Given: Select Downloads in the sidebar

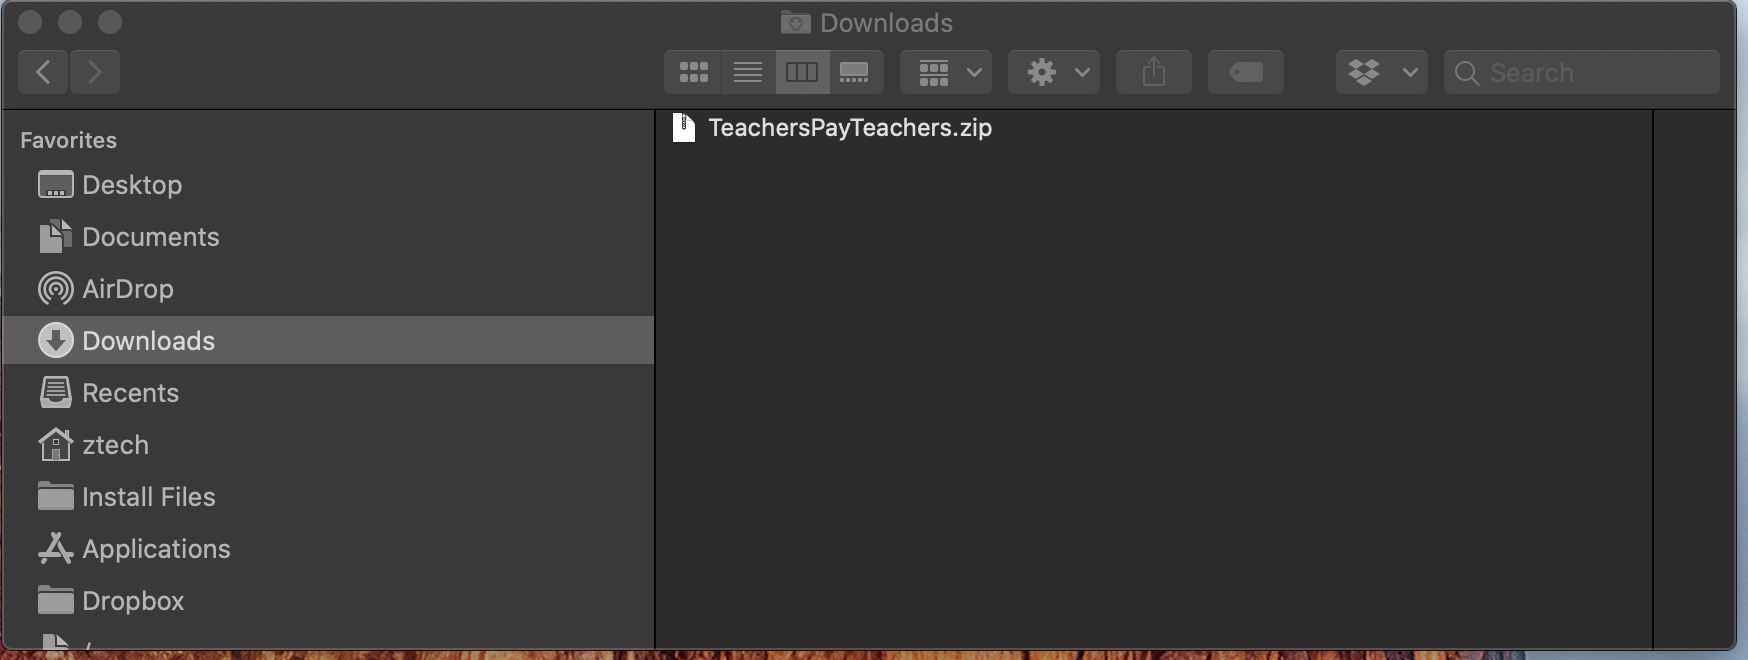Looking at the screenshot, I should pos(328,340).
